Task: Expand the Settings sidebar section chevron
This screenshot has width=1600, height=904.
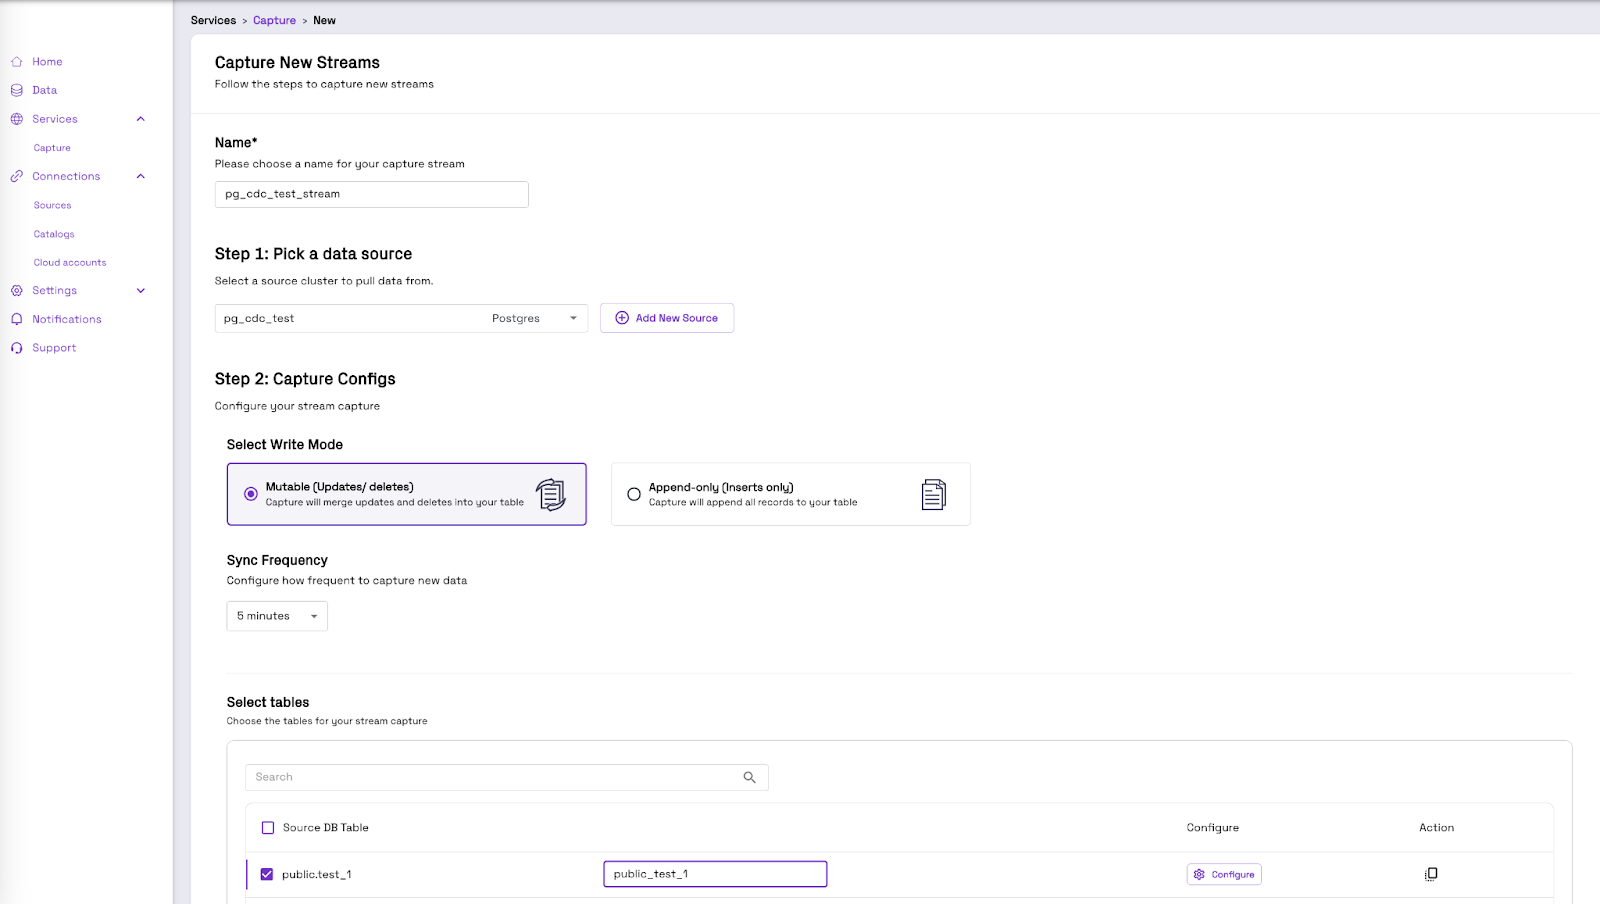Action: click(x=141, y=291)
